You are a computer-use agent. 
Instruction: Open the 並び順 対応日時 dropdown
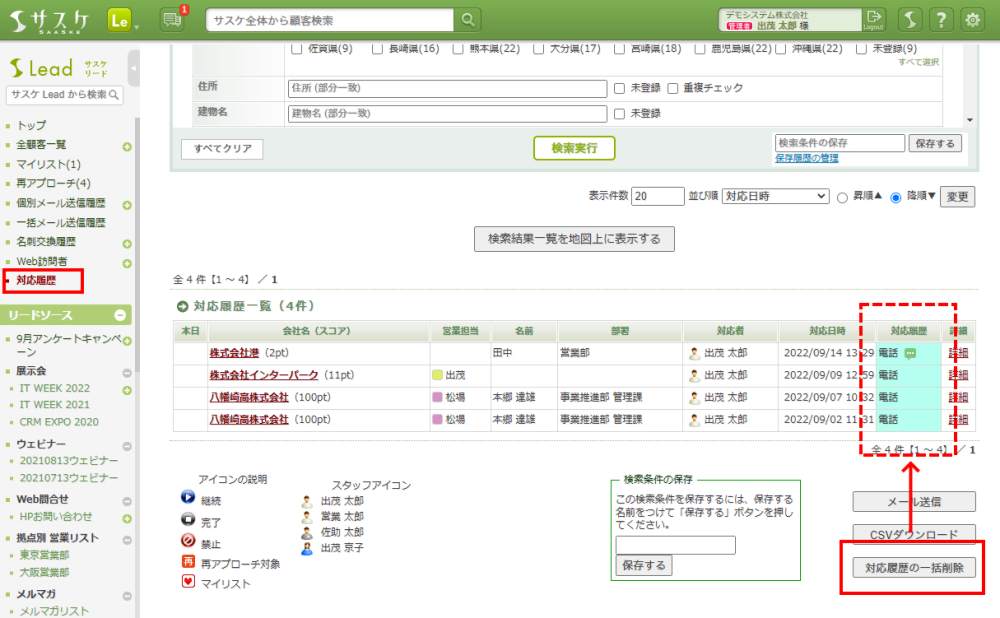point(775,196)
